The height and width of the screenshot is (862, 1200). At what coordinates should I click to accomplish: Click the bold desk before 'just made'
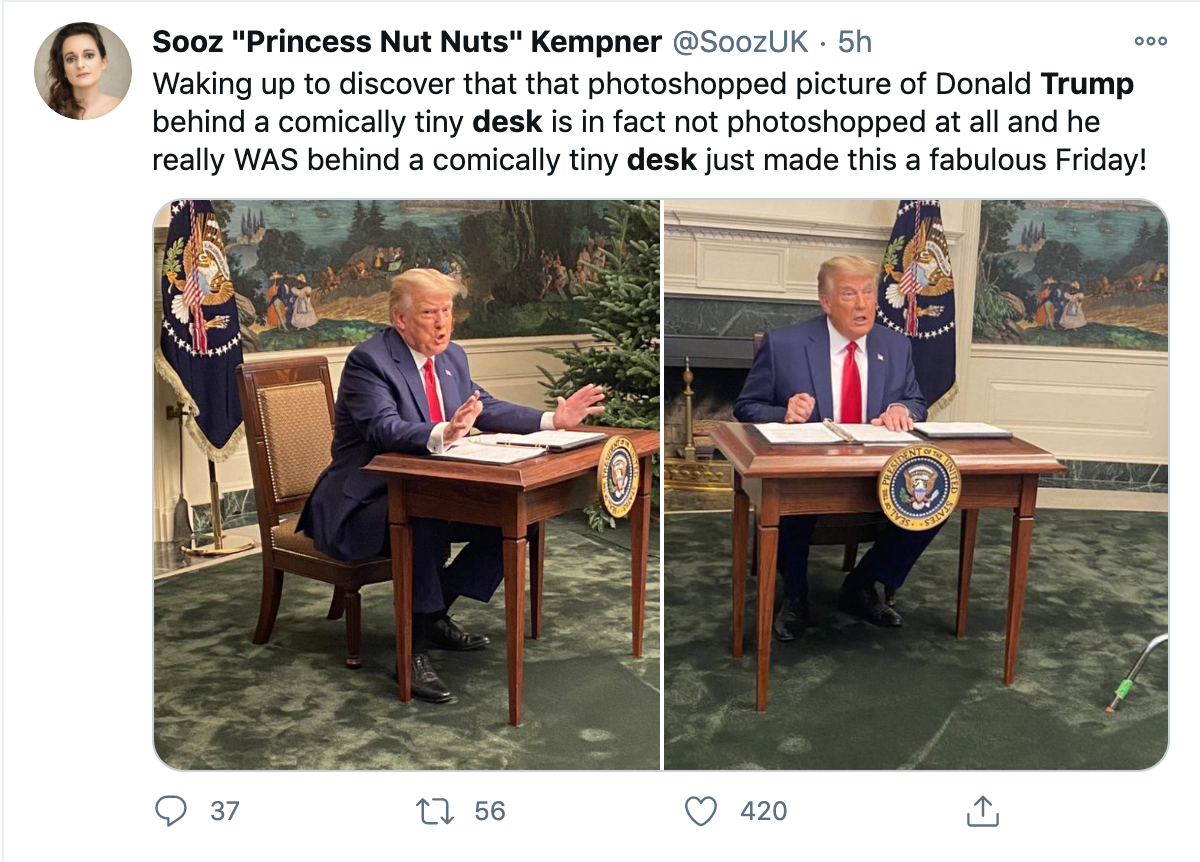click(661, 159)
